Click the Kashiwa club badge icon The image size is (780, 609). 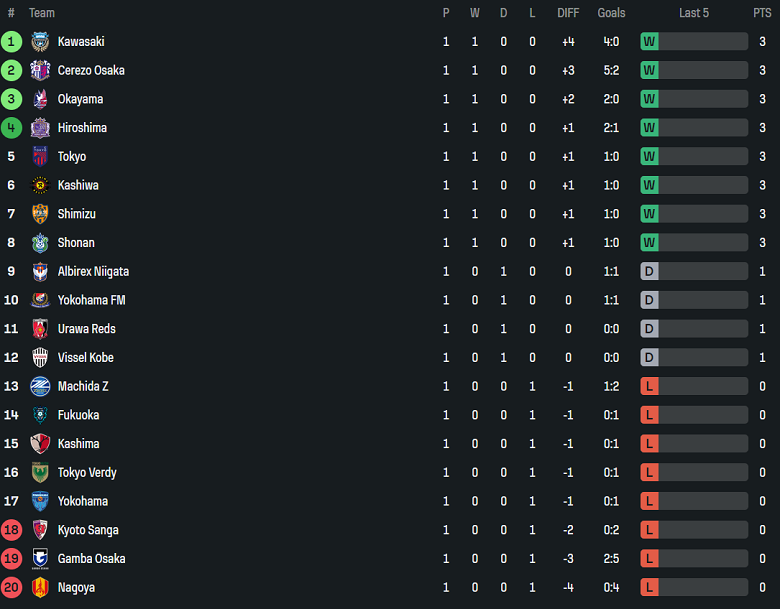click(x=40, y=186)
